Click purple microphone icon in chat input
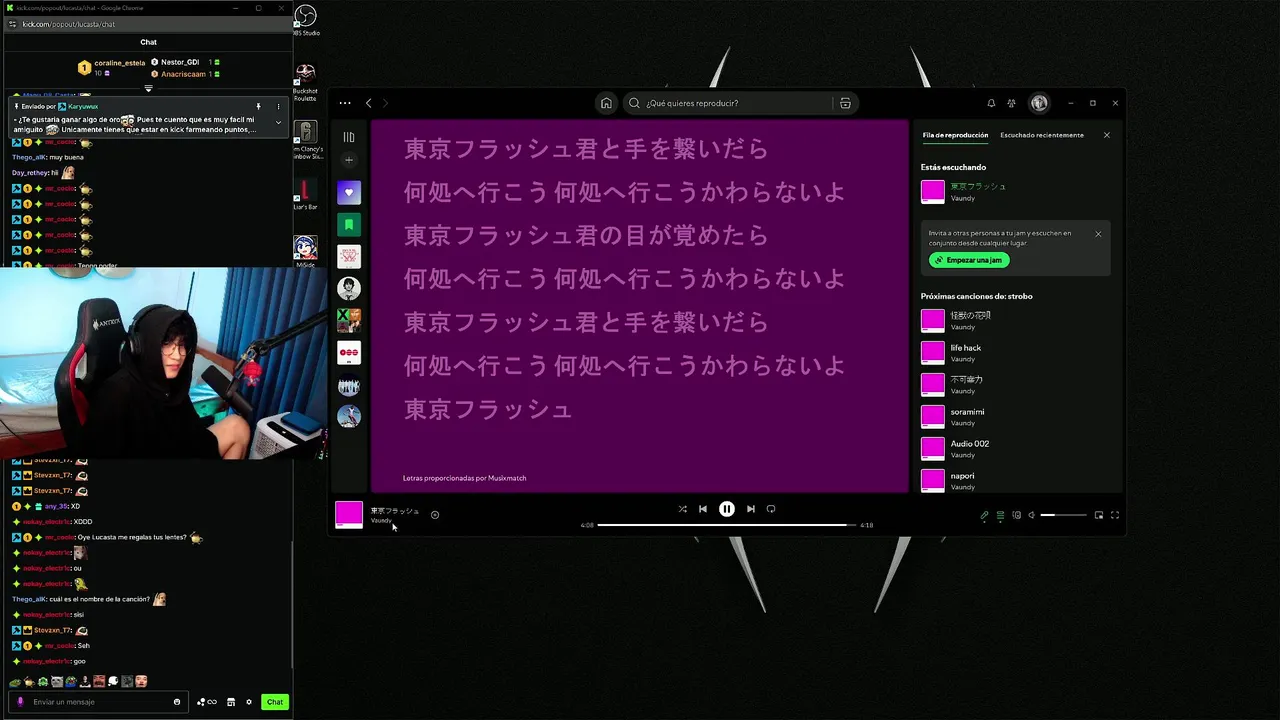 20,702
